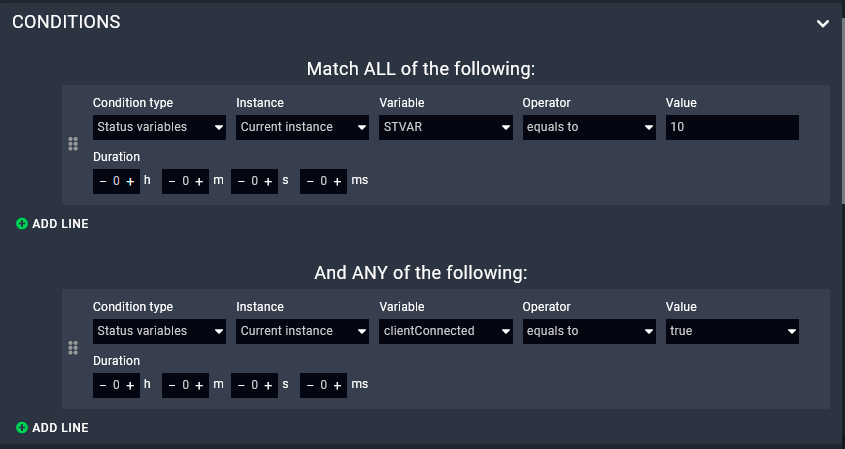
Task: Open the clientConnected variable dropdown
Action: click(x=447, y=331)
